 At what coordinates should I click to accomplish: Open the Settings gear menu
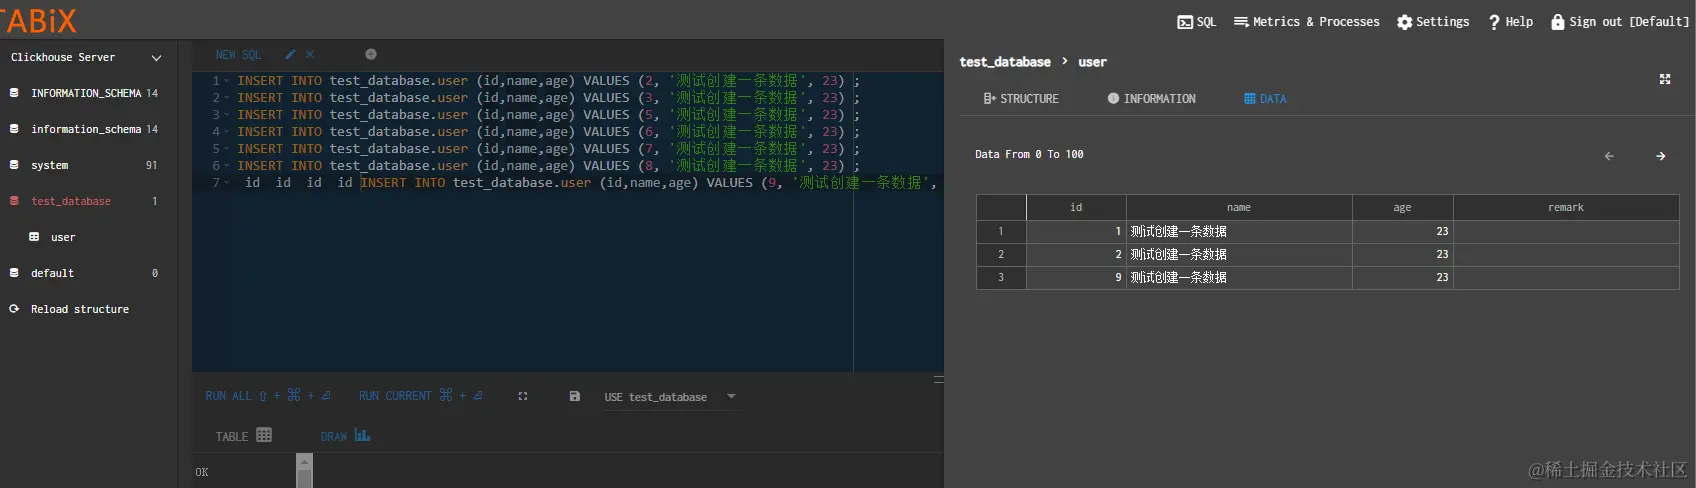(x=1433, y=22)
